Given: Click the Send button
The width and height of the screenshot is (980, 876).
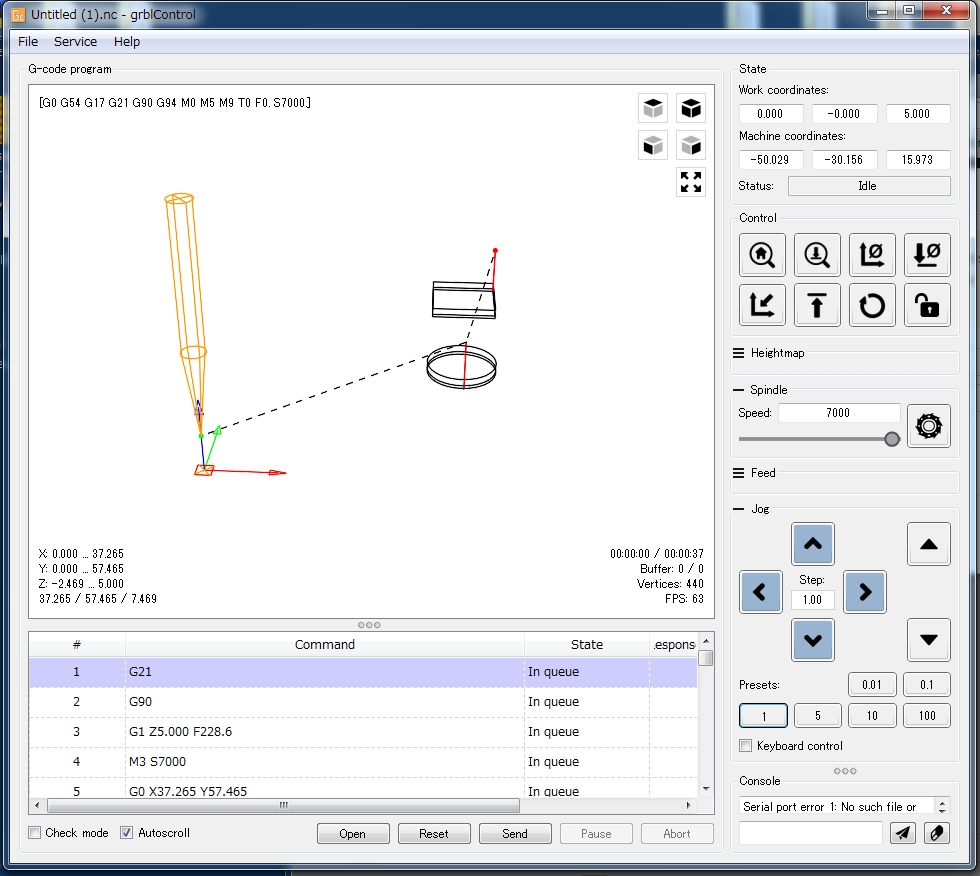Looking at the screenshot, I should [x=515, y=834].
